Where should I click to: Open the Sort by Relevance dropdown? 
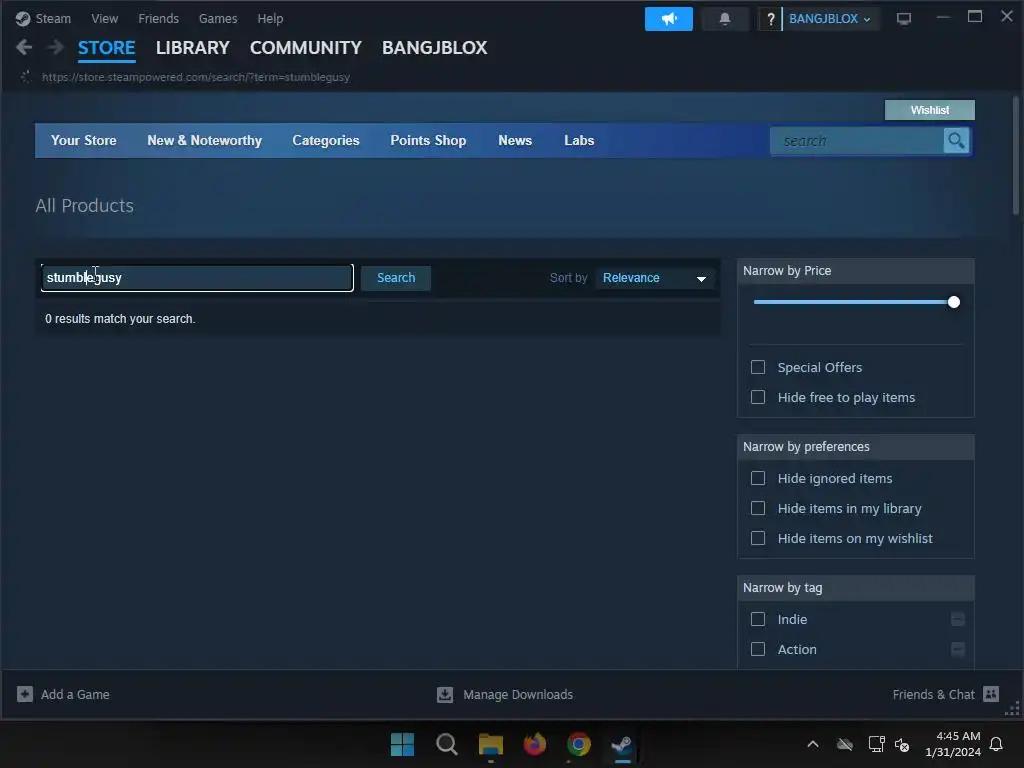pos(655,278)
